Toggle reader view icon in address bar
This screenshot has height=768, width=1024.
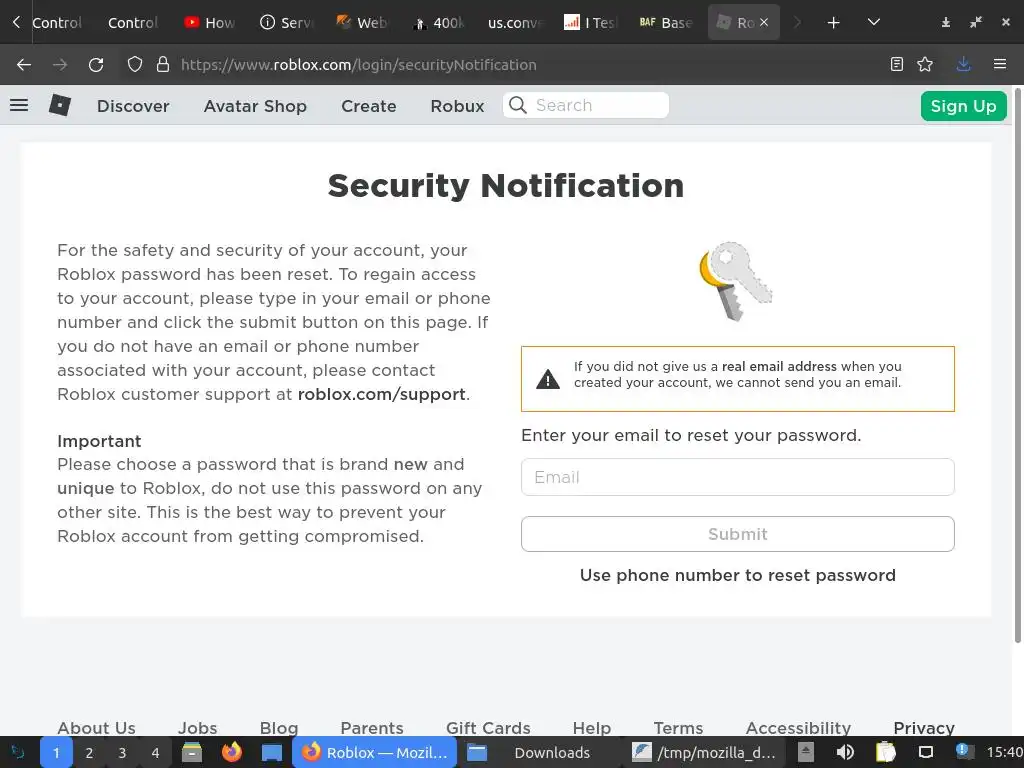(x=897, y=64)
